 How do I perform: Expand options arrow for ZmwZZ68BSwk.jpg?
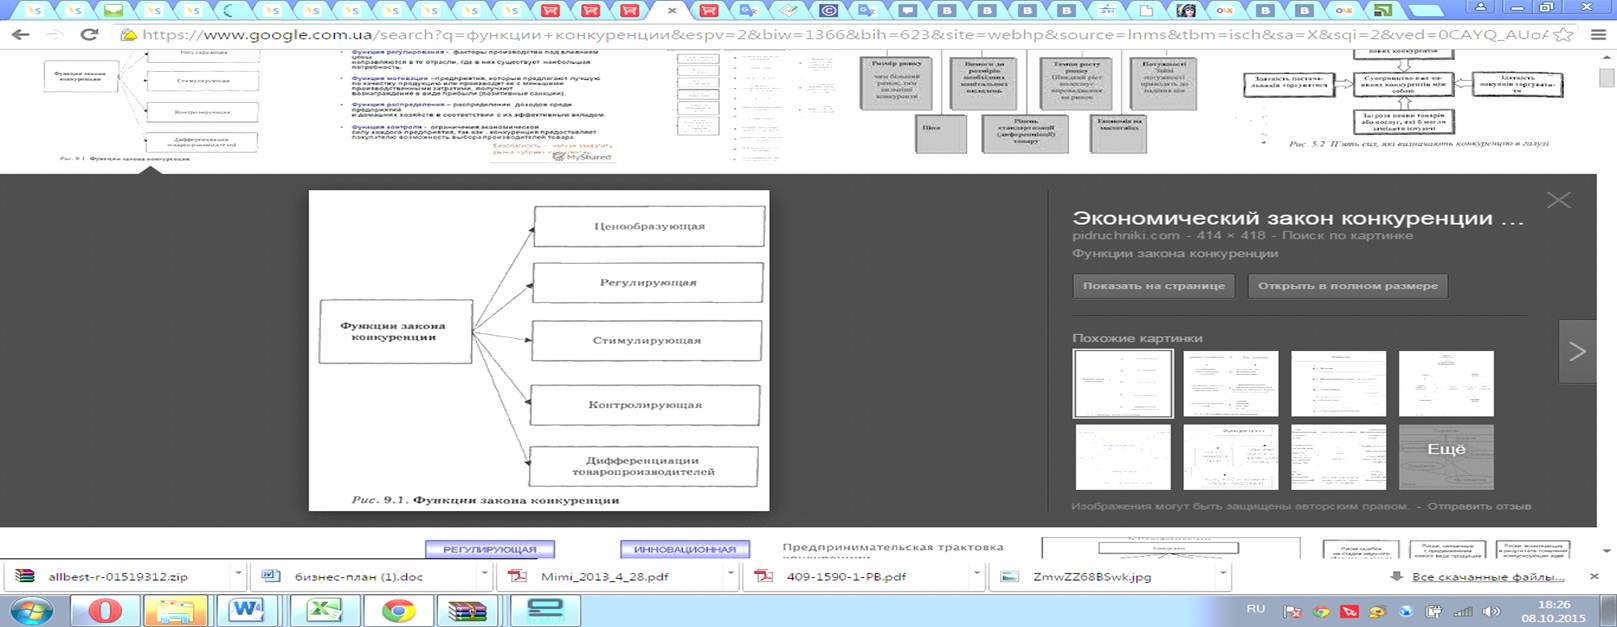point(1223,576)
